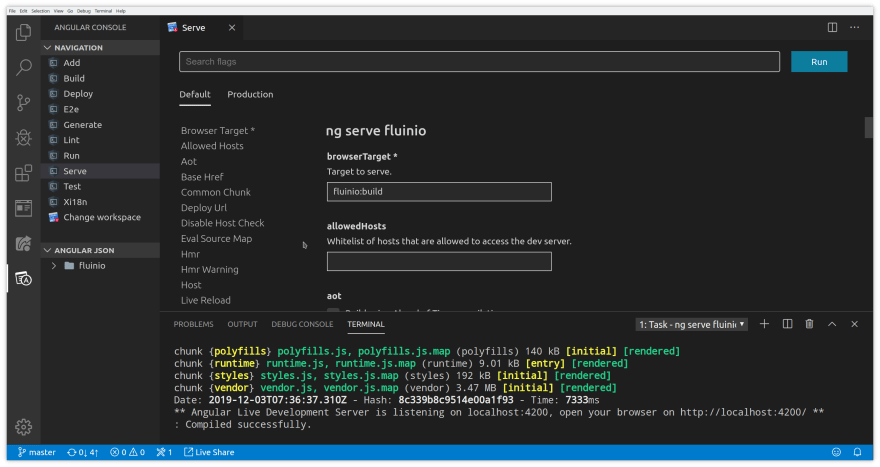Open the editor More Actions ellipsis
The image size is (880, 467).
(854, 28)
